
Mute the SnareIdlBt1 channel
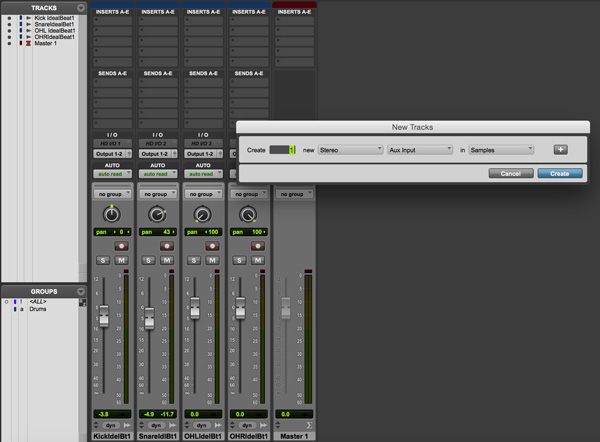(x=167, y=261)
